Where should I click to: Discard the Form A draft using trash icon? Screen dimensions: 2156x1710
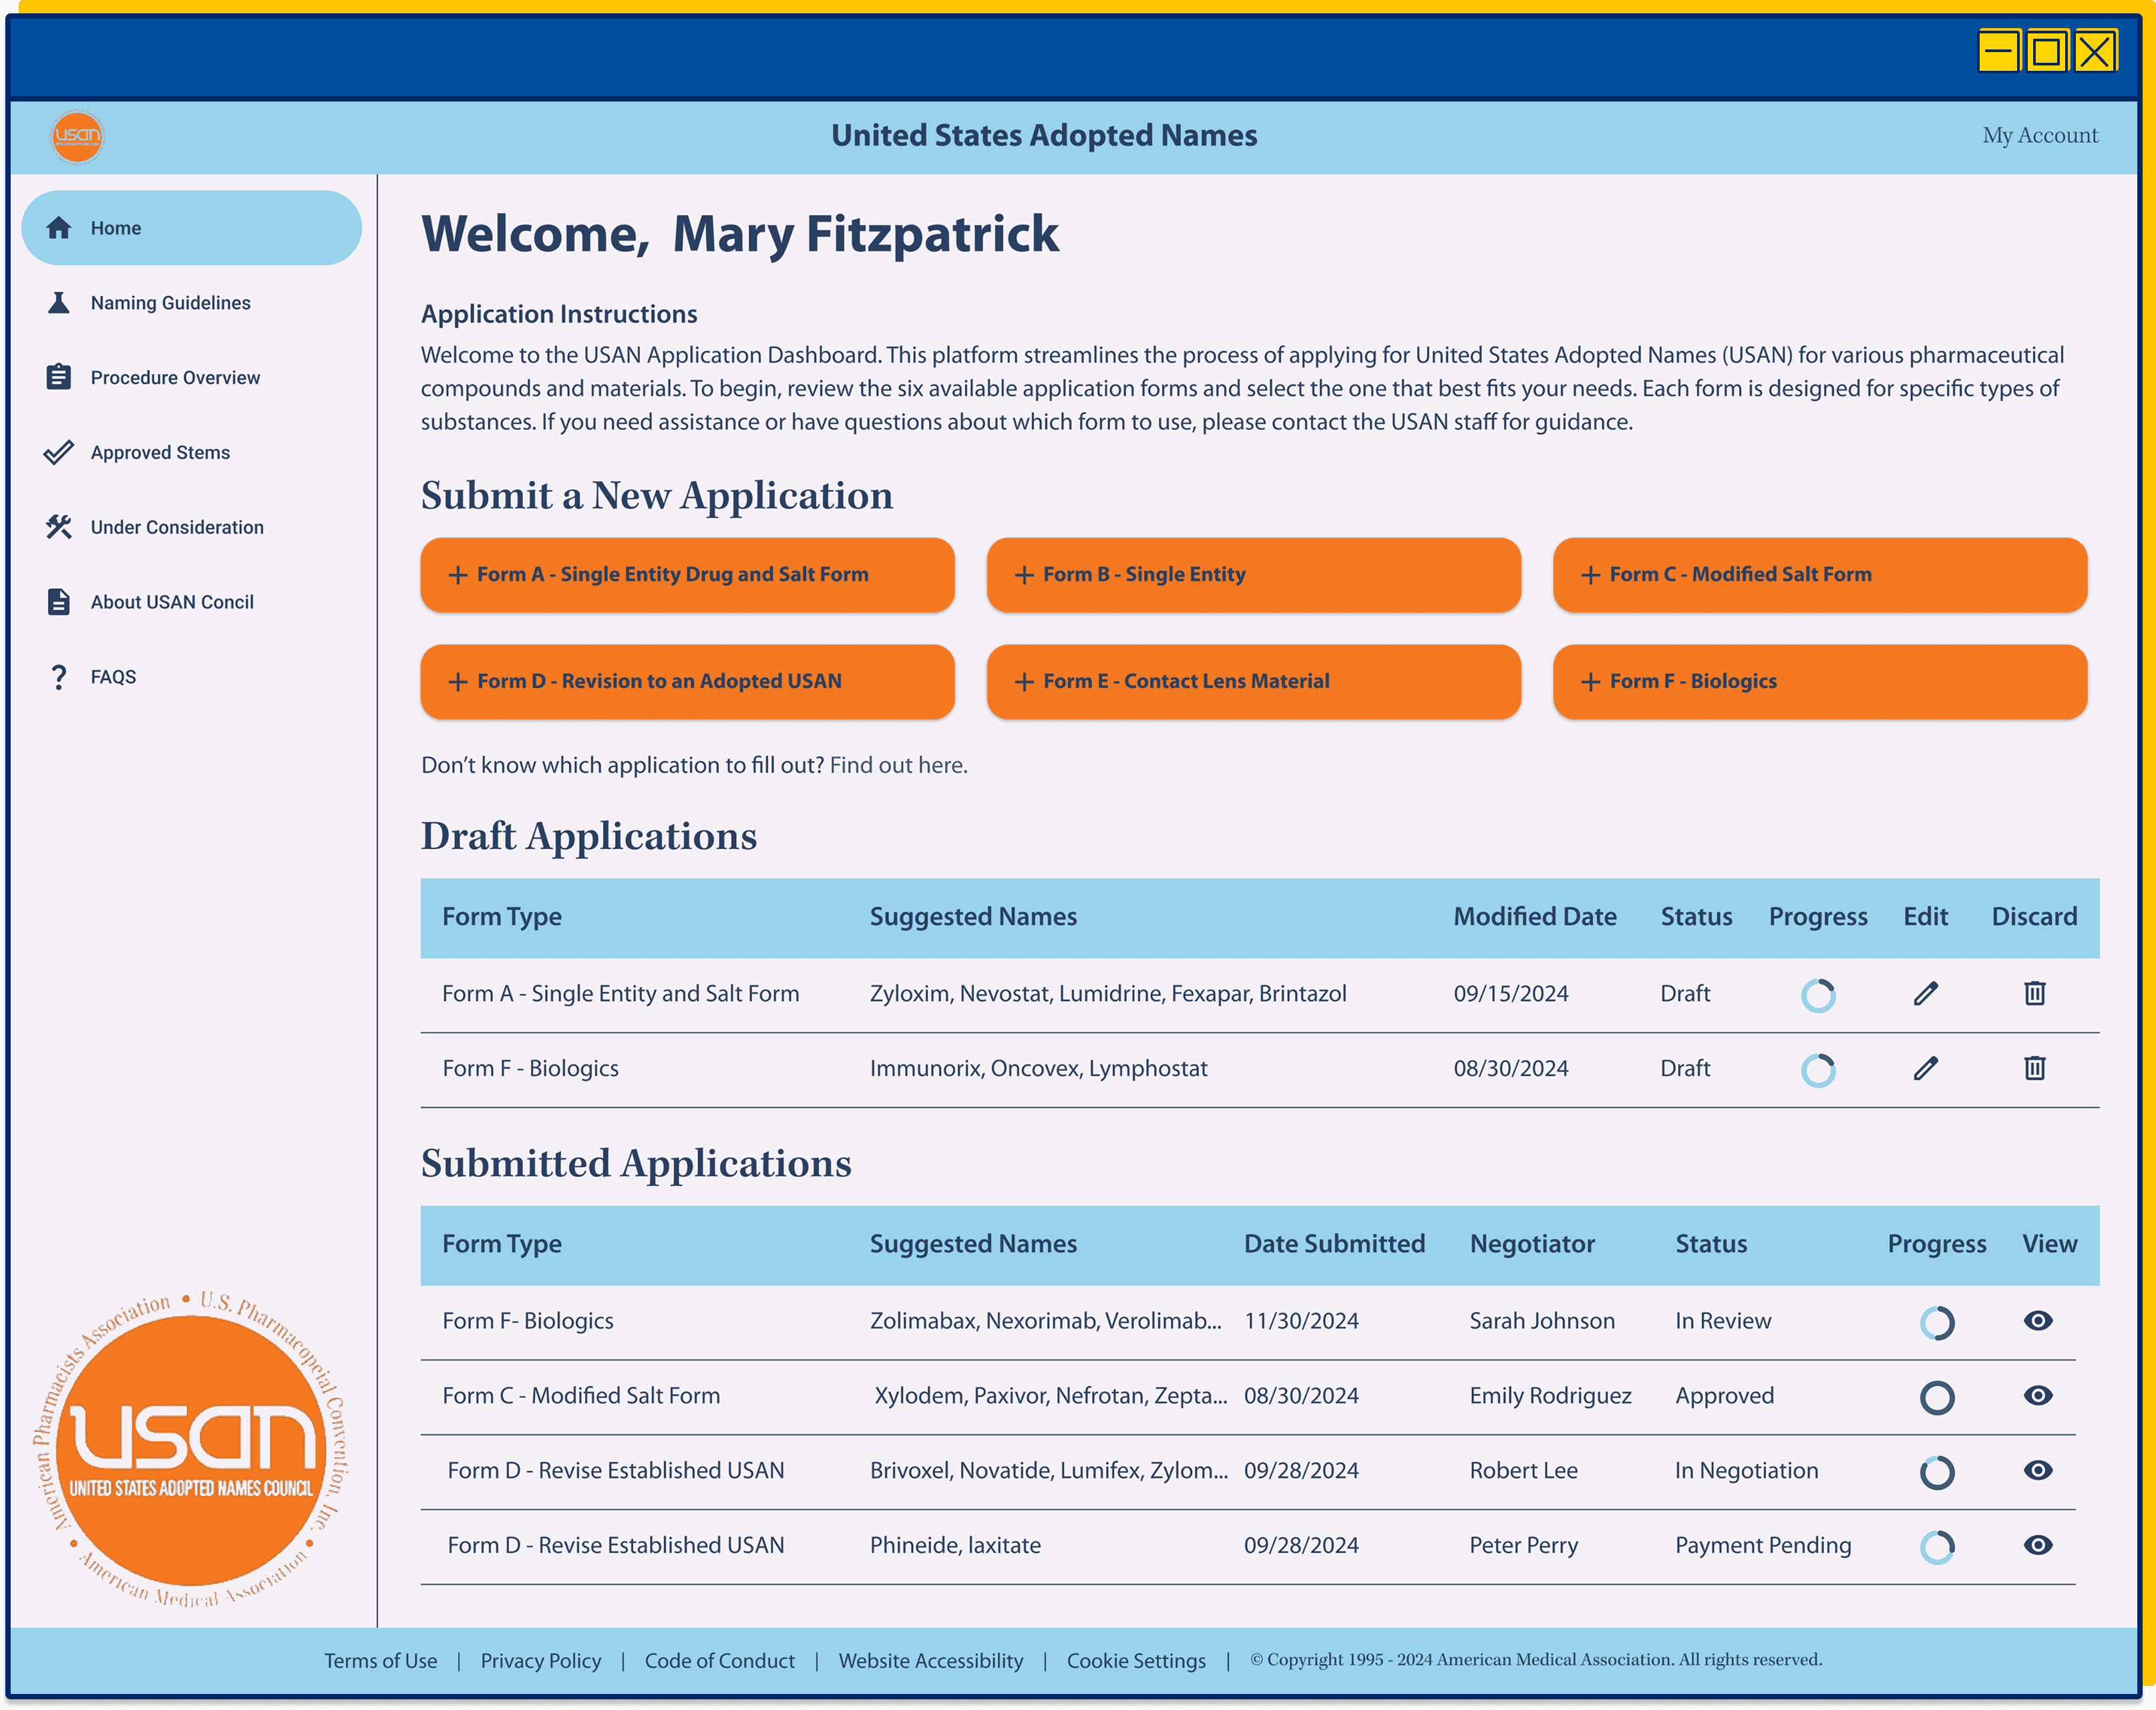tap(2035, 993)
